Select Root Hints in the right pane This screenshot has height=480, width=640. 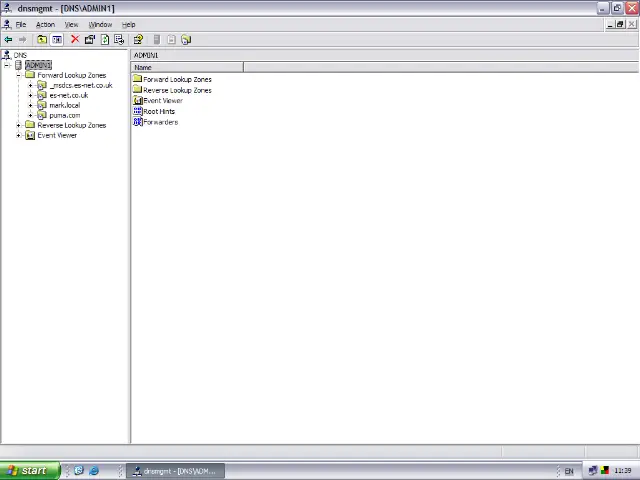coord(159,111)
